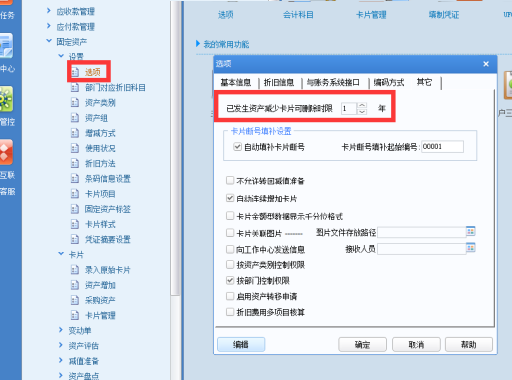Screen dimensions: 512x380
Task: Enable 卡片金额型数据显示千分位格式 checkbox
Action: [x=230, y=216]
